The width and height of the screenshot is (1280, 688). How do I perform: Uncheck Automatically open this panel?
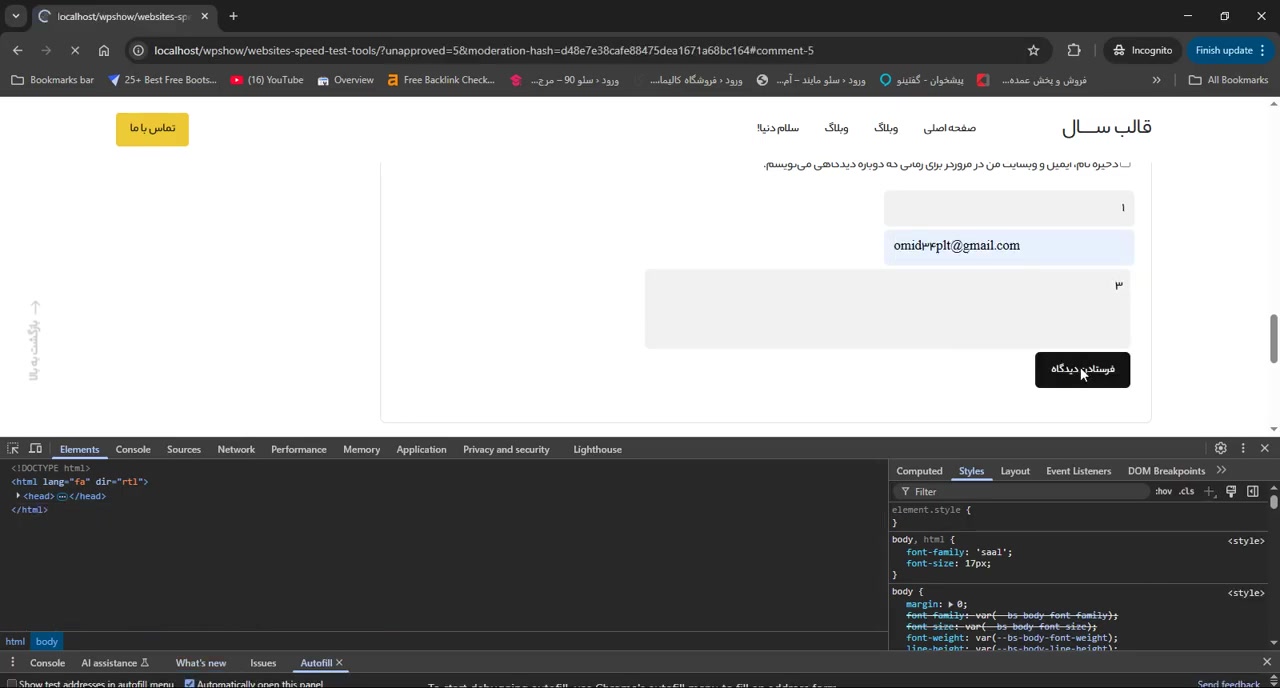pos(189,684)
